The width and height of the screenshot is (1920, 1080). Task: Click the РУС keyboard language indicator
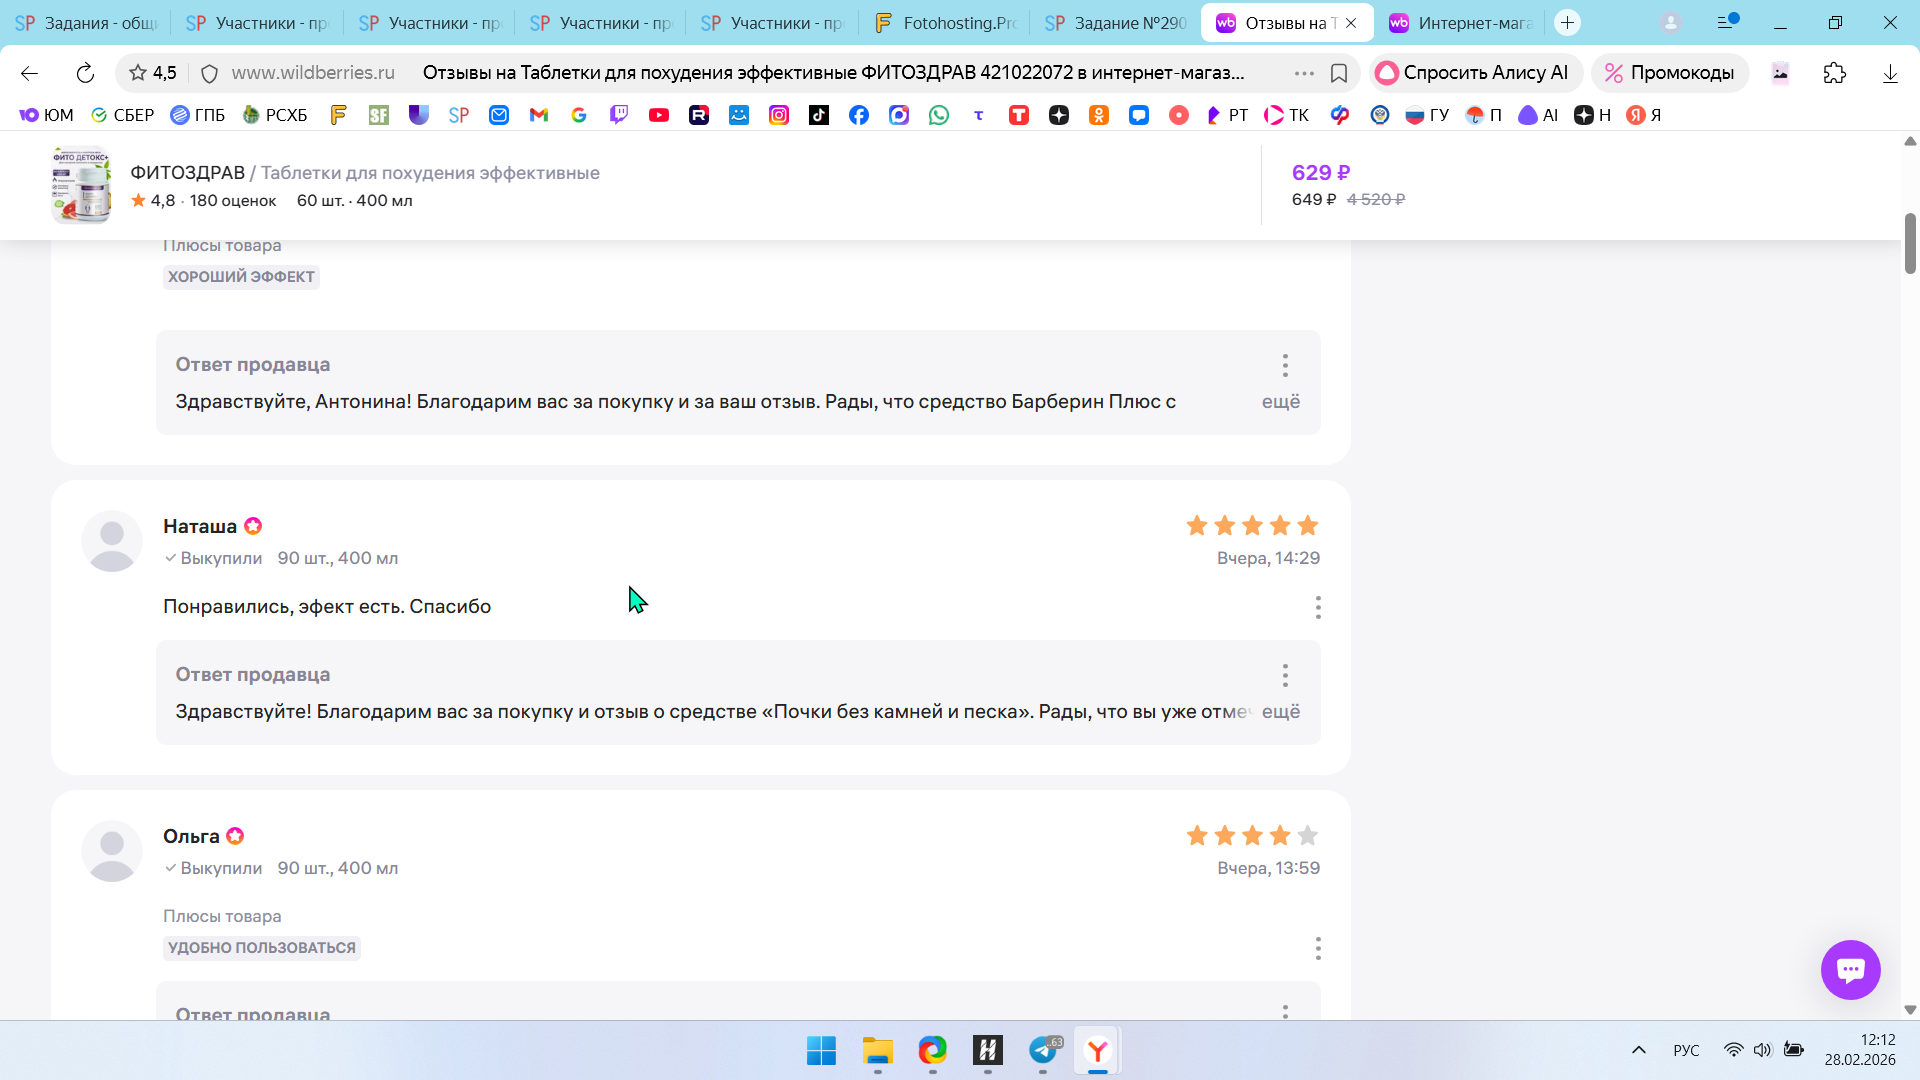(x=1686, y=1050)
